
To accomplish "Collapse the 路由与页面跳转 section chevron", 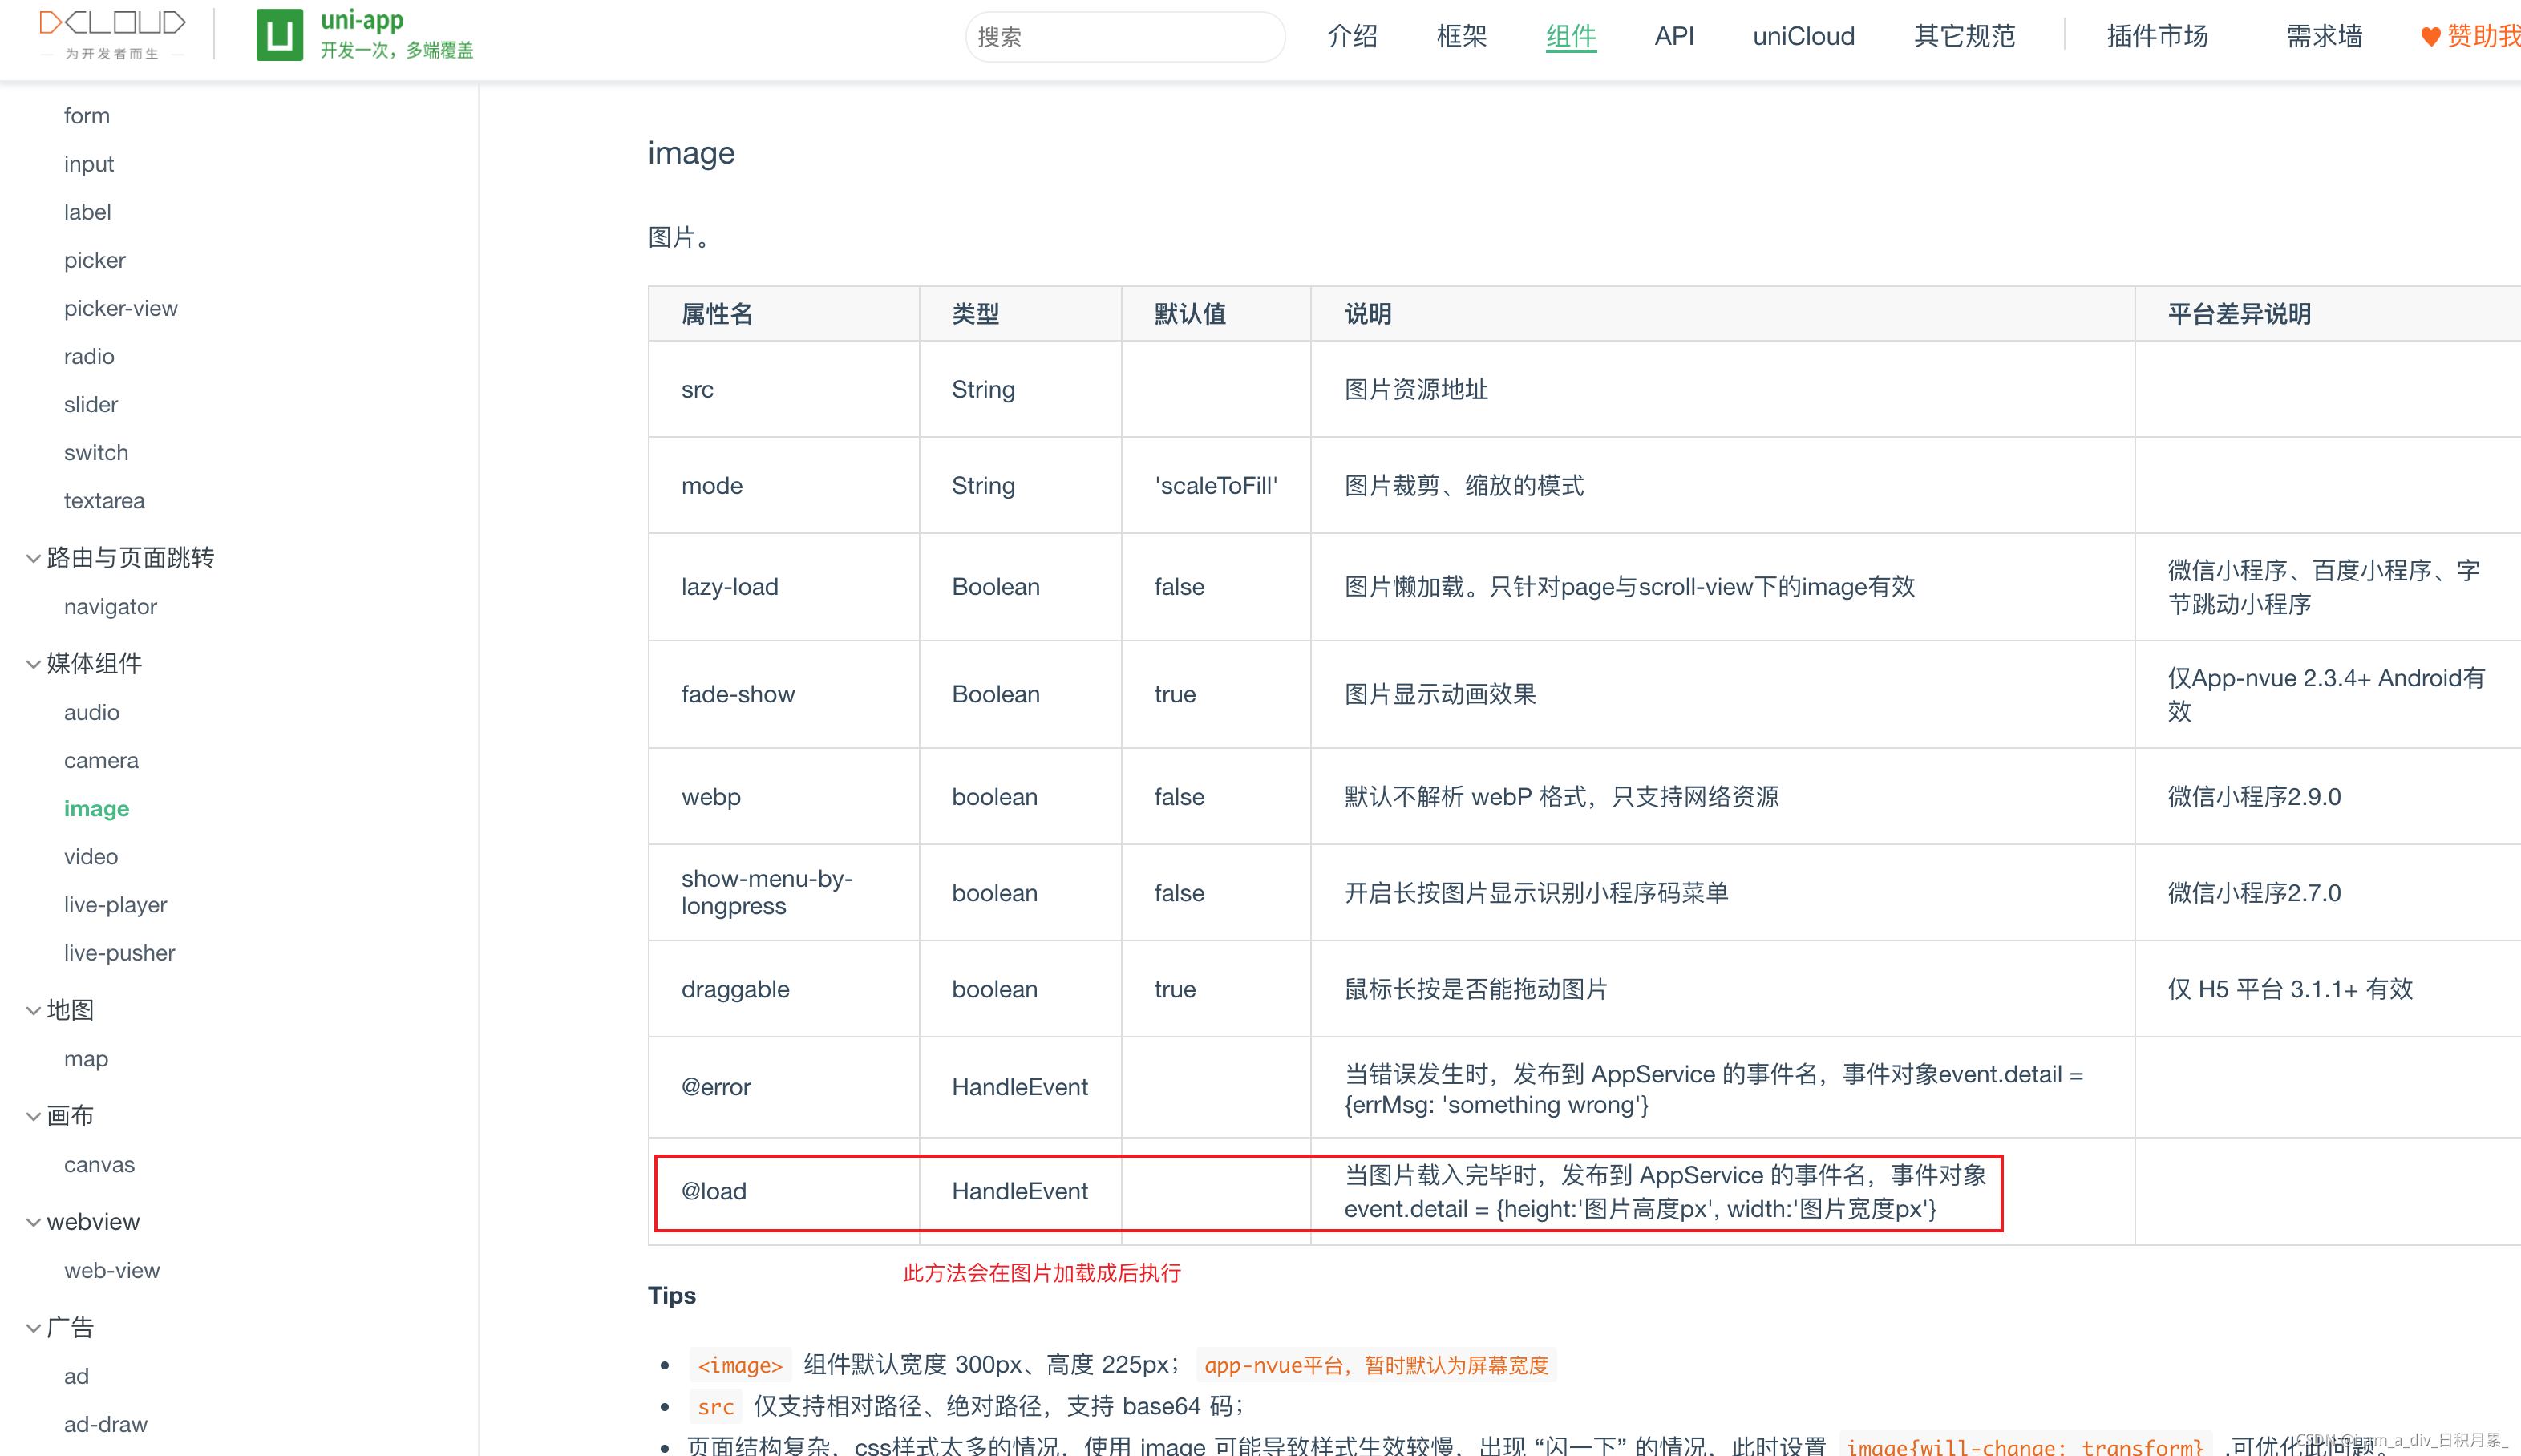I will click(x=34, y=558).
